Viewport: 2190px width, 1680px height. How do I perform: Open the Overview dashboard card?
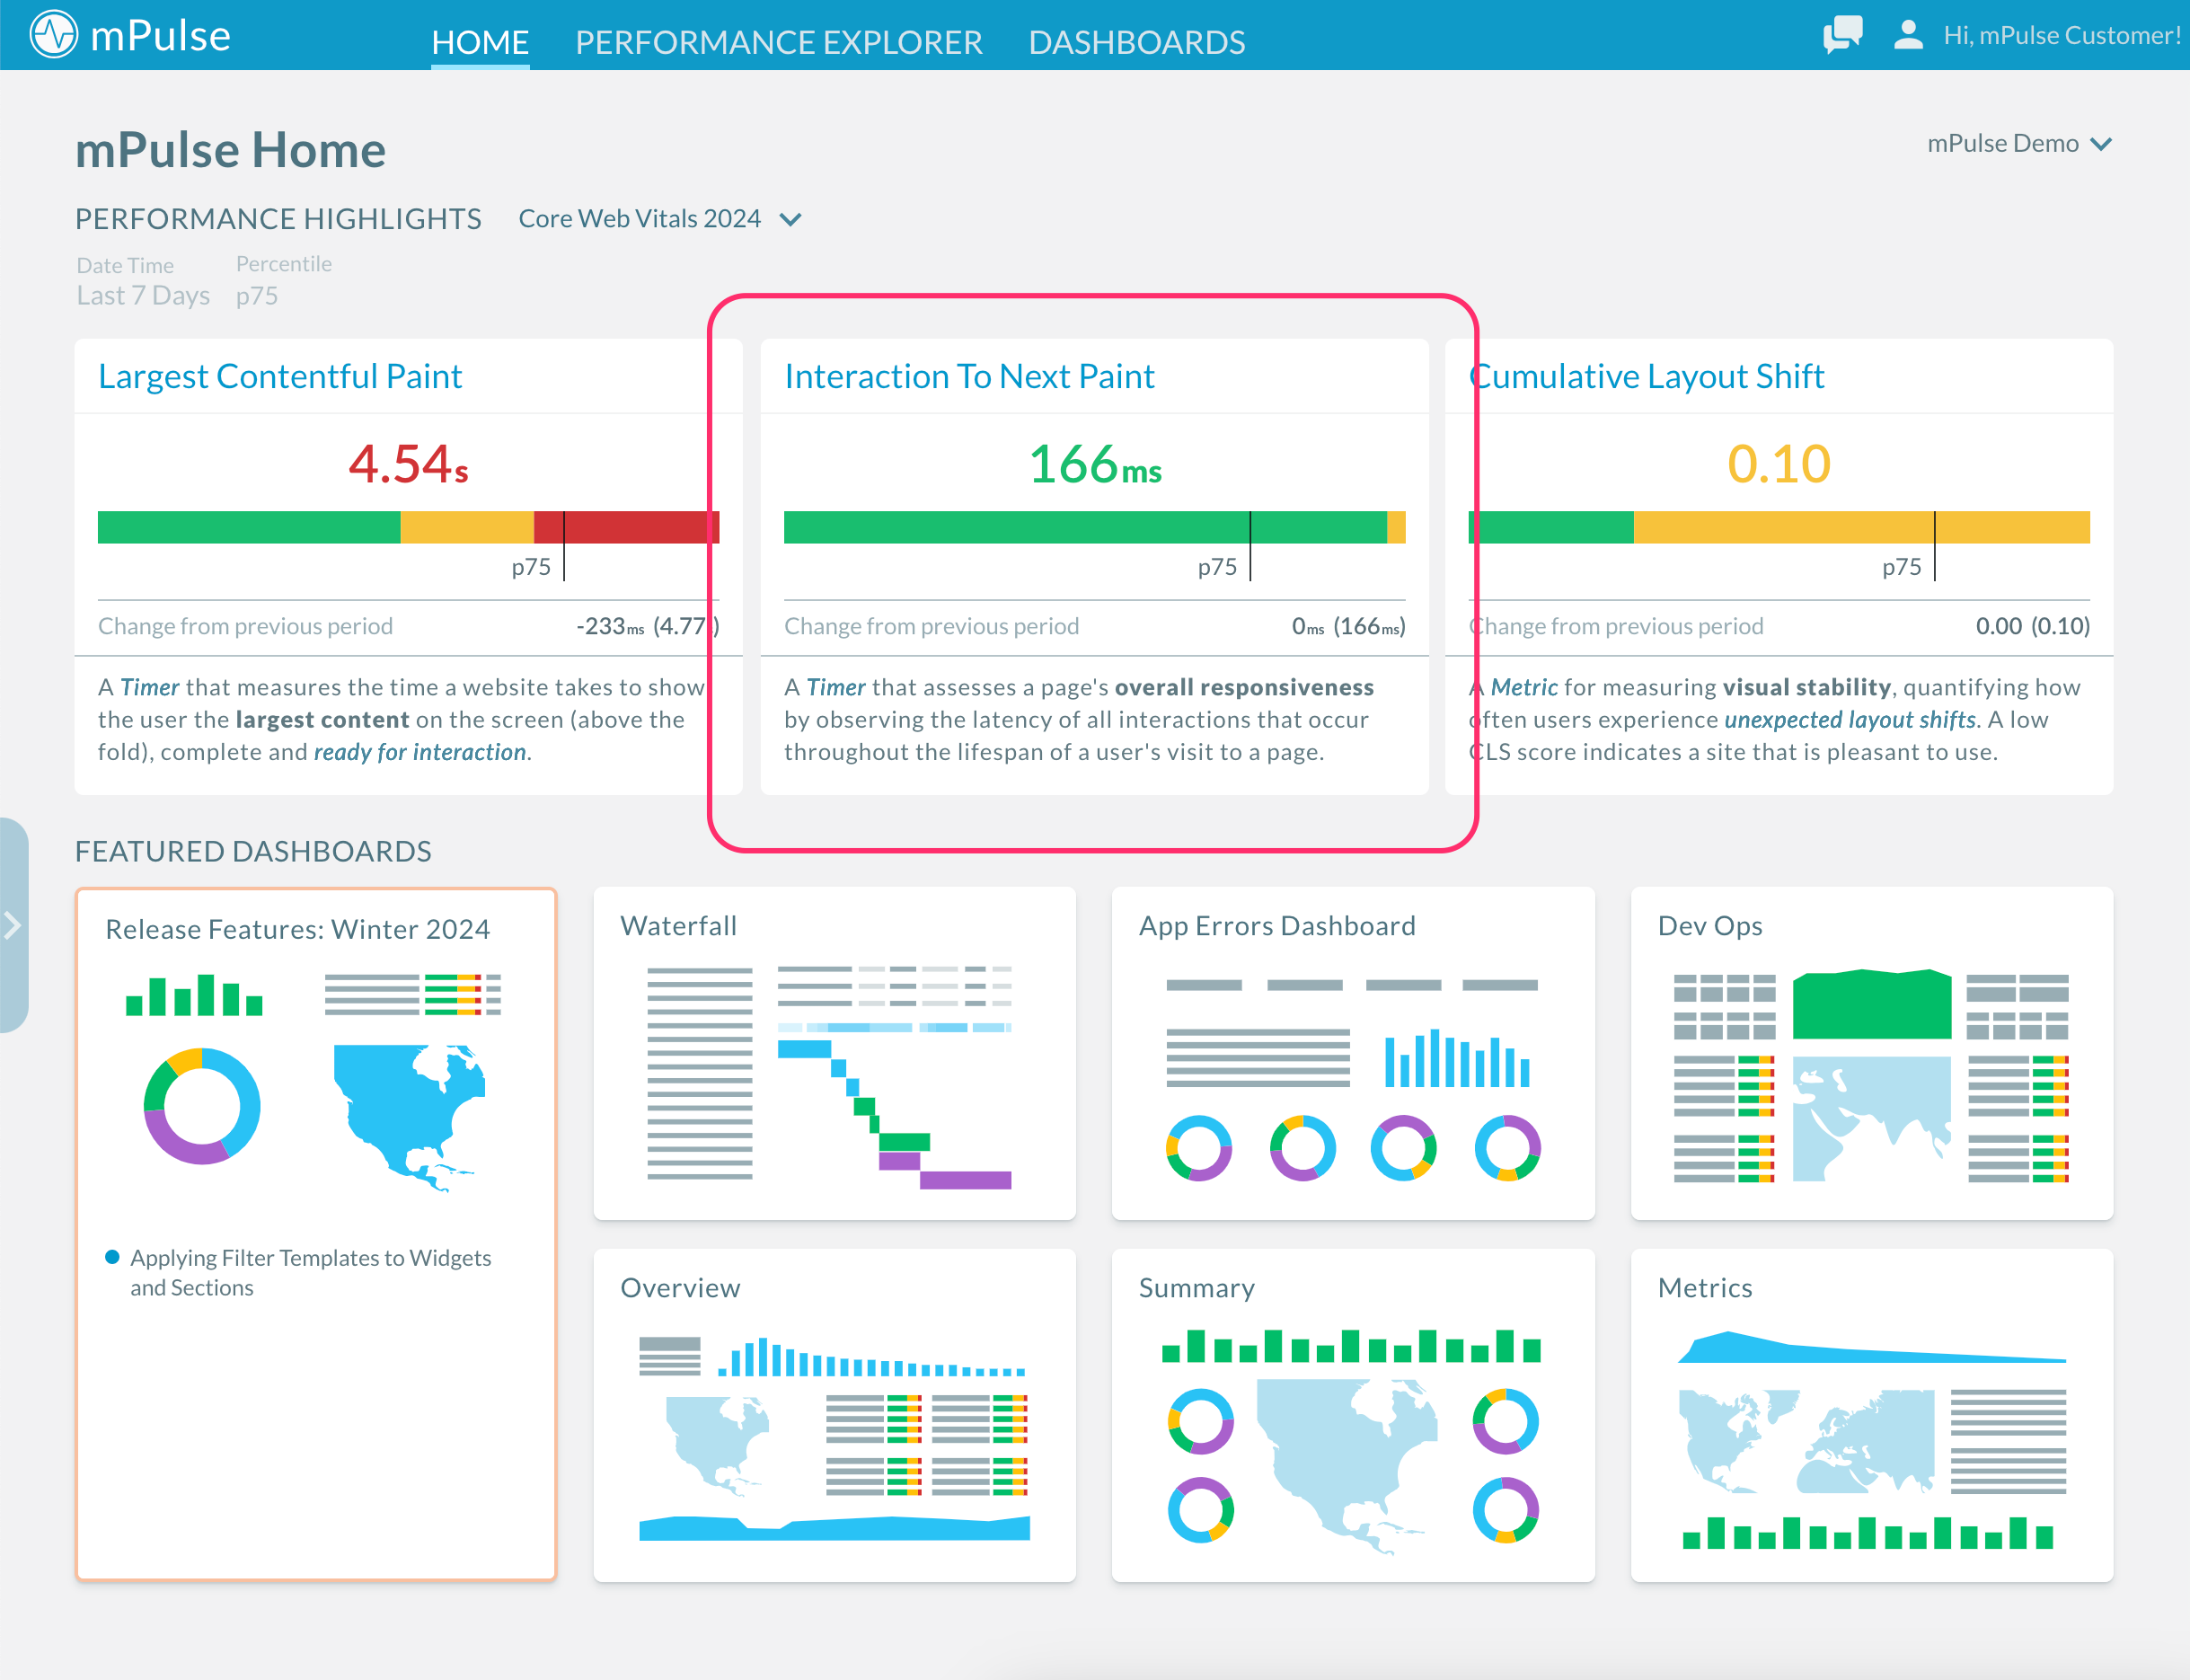tap(835, 1415)
